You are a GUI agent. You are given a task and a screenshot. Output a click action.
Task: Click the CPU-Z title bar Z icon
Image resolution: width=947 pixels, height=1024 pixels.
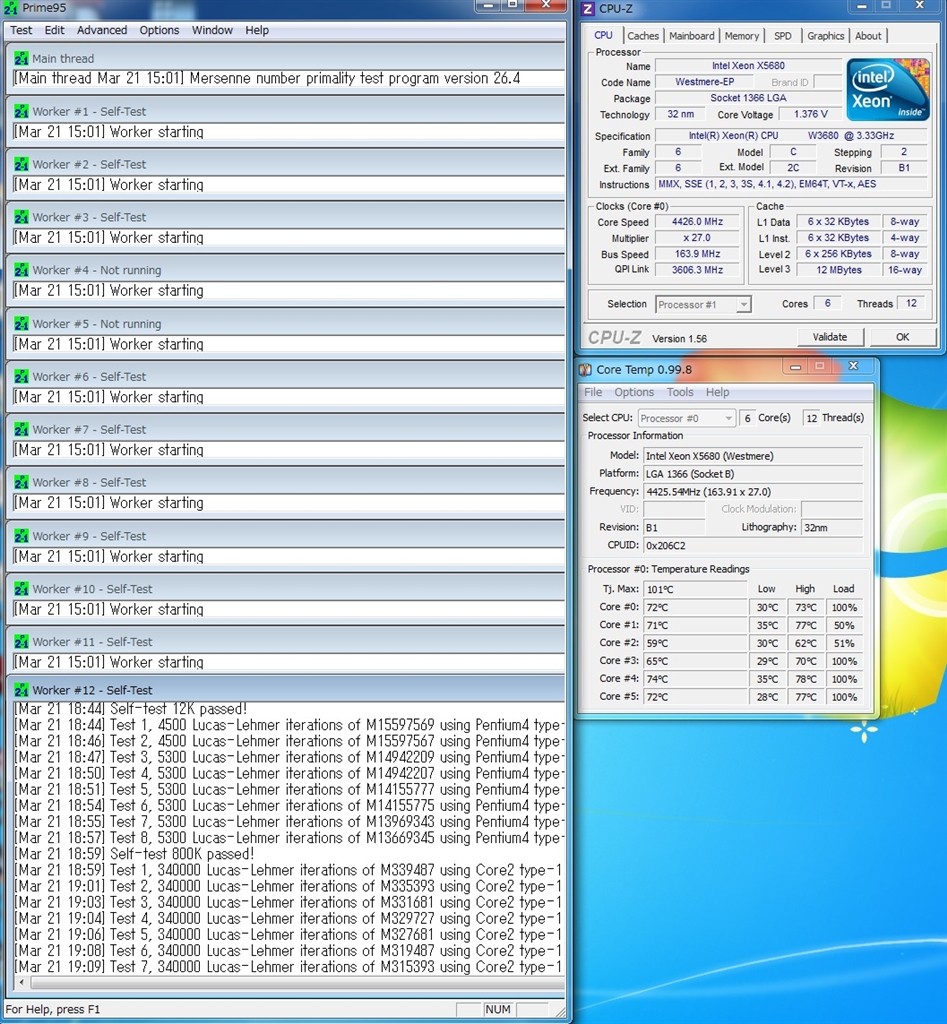(588, 8)
